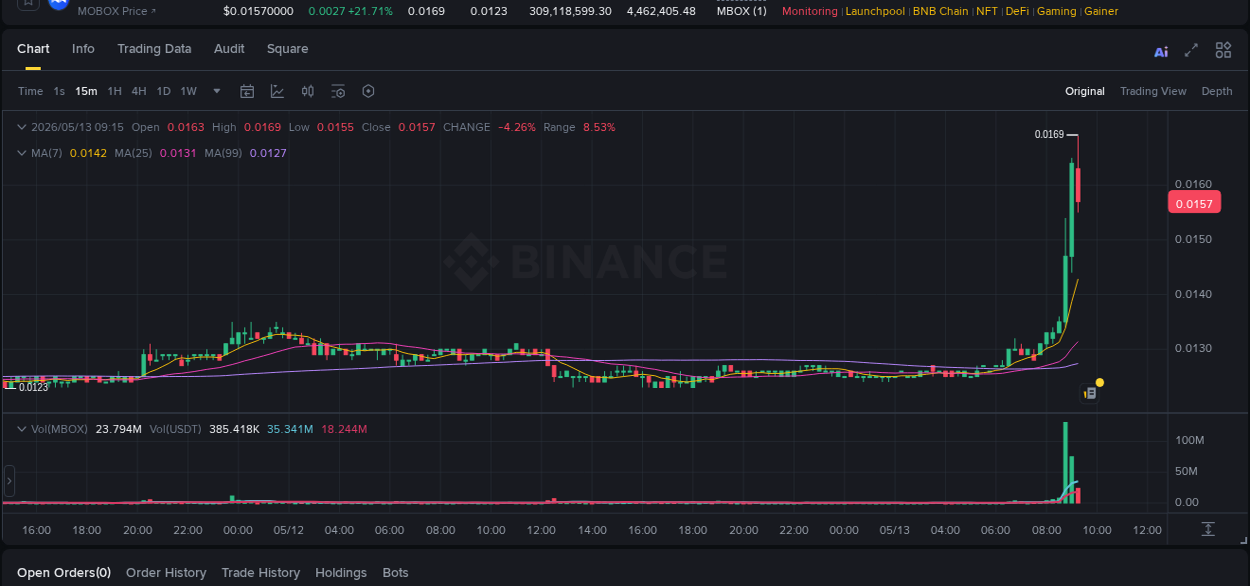Click the BNB Chain tag

coord(941,11)
